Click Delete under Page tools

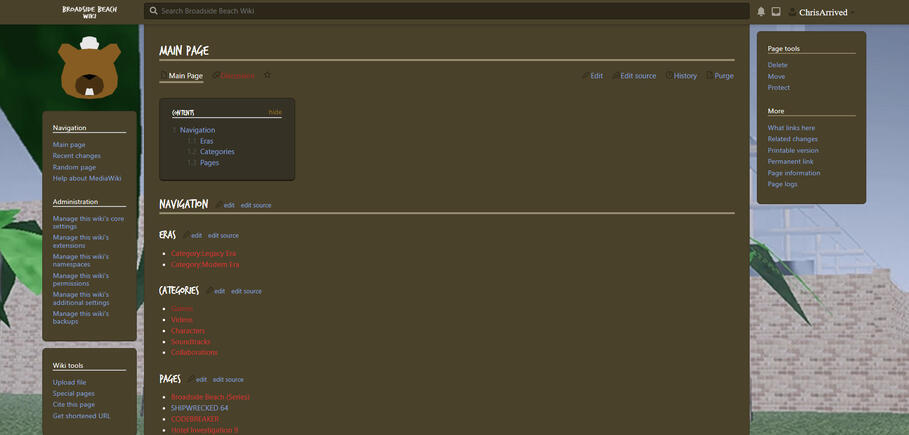[778, 65]
